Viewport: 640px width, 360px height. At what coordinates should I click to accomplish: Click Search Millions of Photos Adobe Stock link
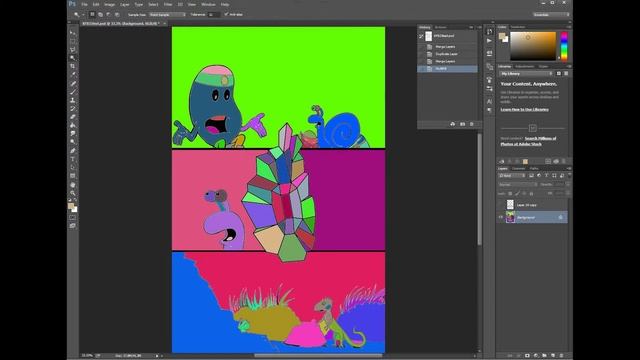tap(529, 141)
